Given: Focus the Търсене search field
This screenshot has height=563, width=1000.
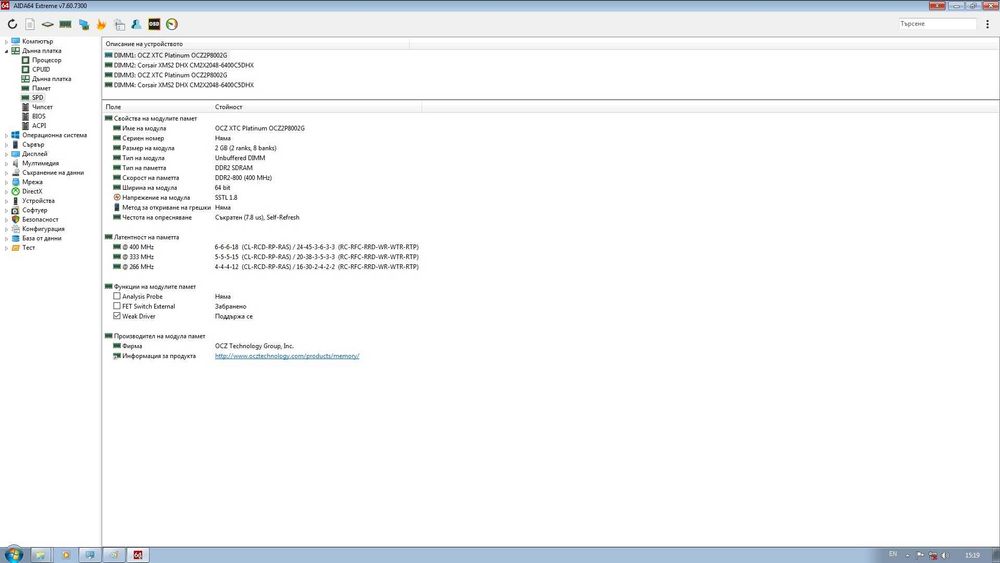Looking at the screenshot, I should click(x=937, y=24).
